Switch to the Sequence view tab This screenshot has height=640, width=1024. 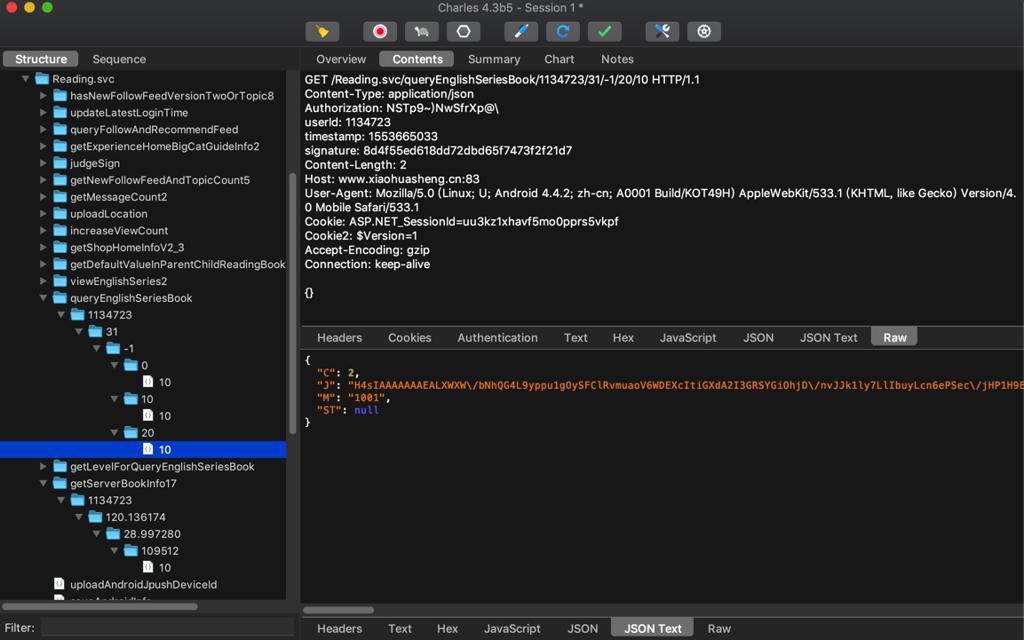(x=119, y=59)
